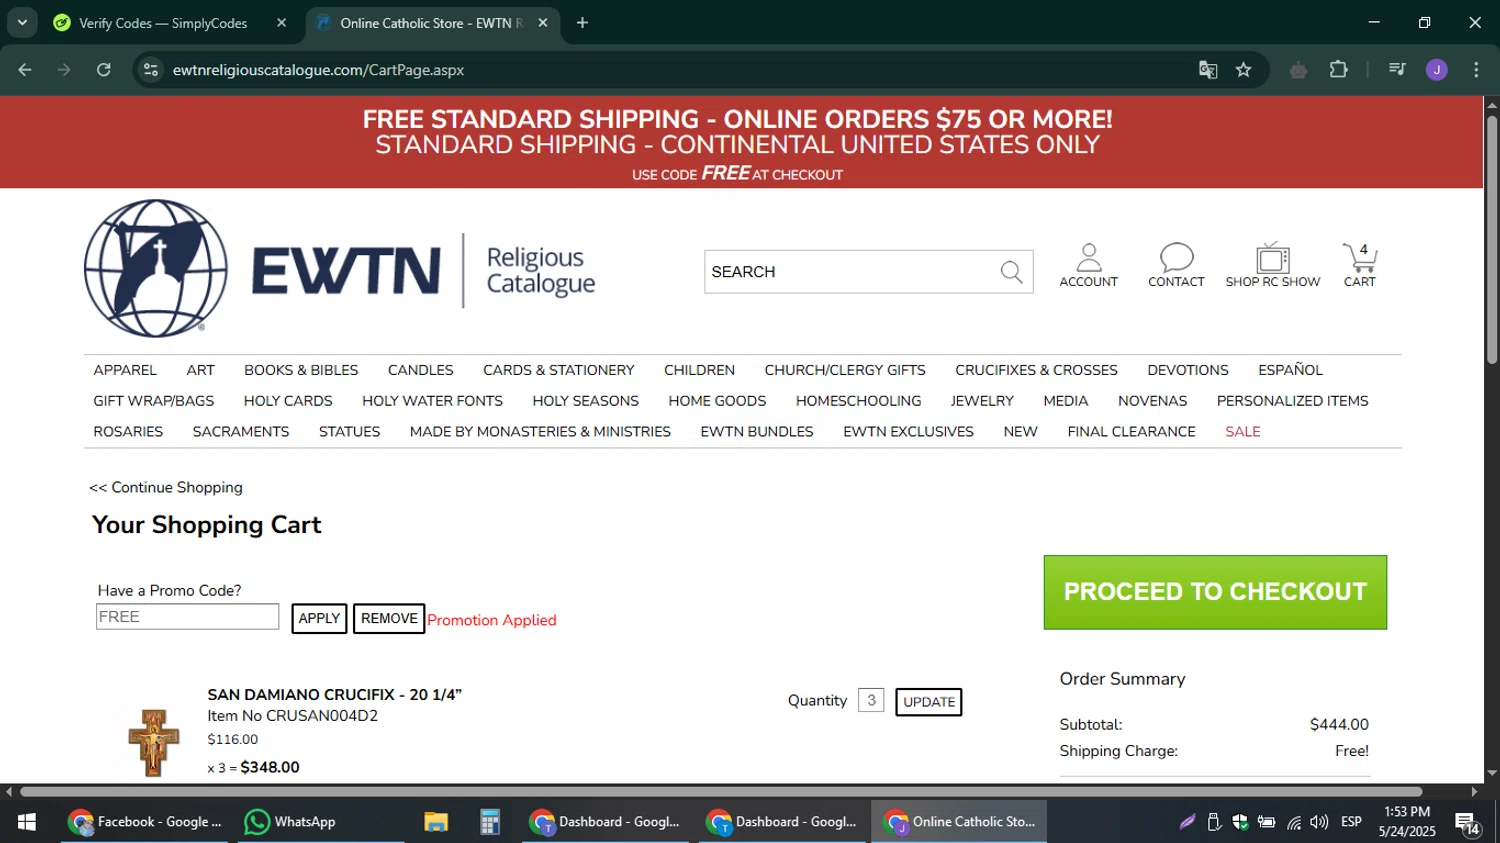
Task: Click the quantity box showing 3
Action: coord(871,701)
